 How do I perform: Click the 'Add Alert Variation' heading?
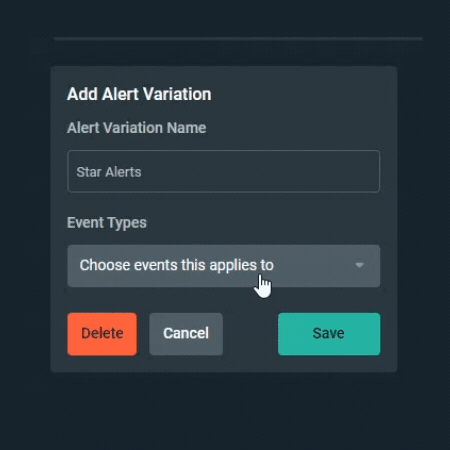tap(139, 94)
